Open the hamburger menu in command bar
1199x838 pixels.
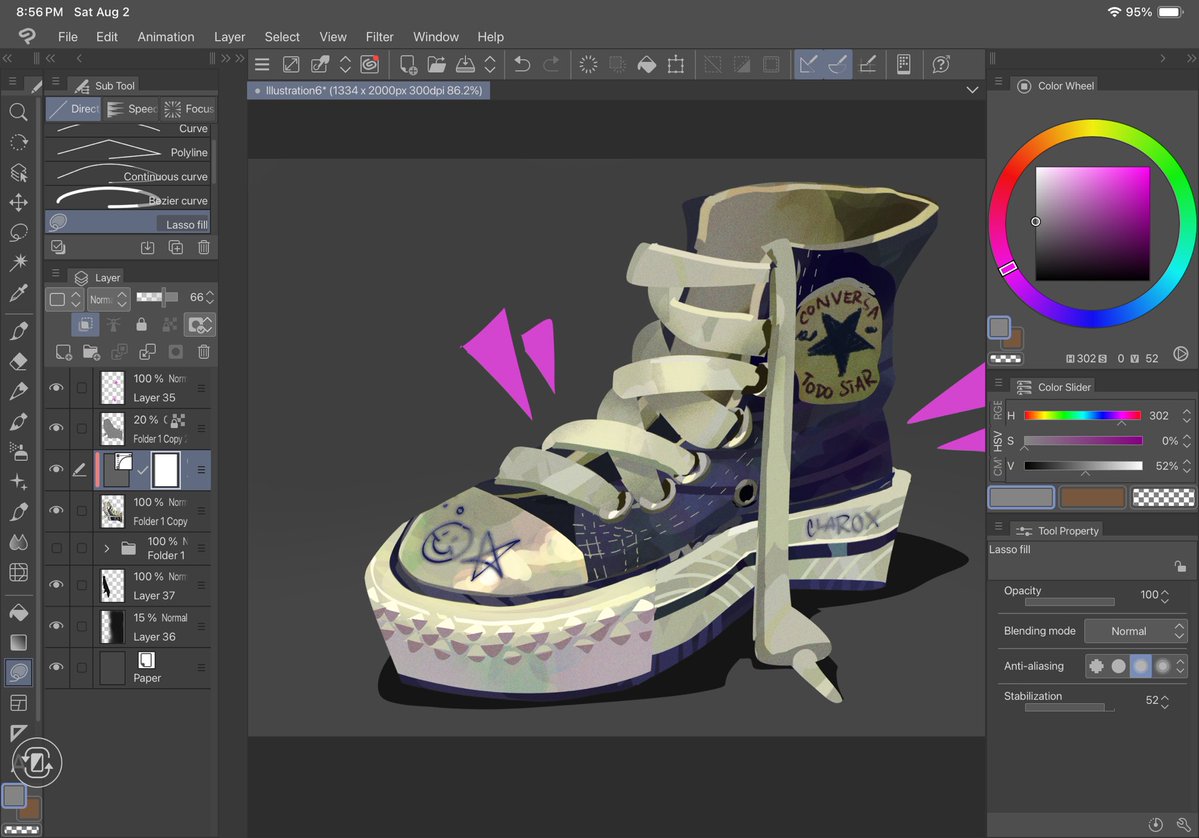pyautogui.click(x=262, y=65)
